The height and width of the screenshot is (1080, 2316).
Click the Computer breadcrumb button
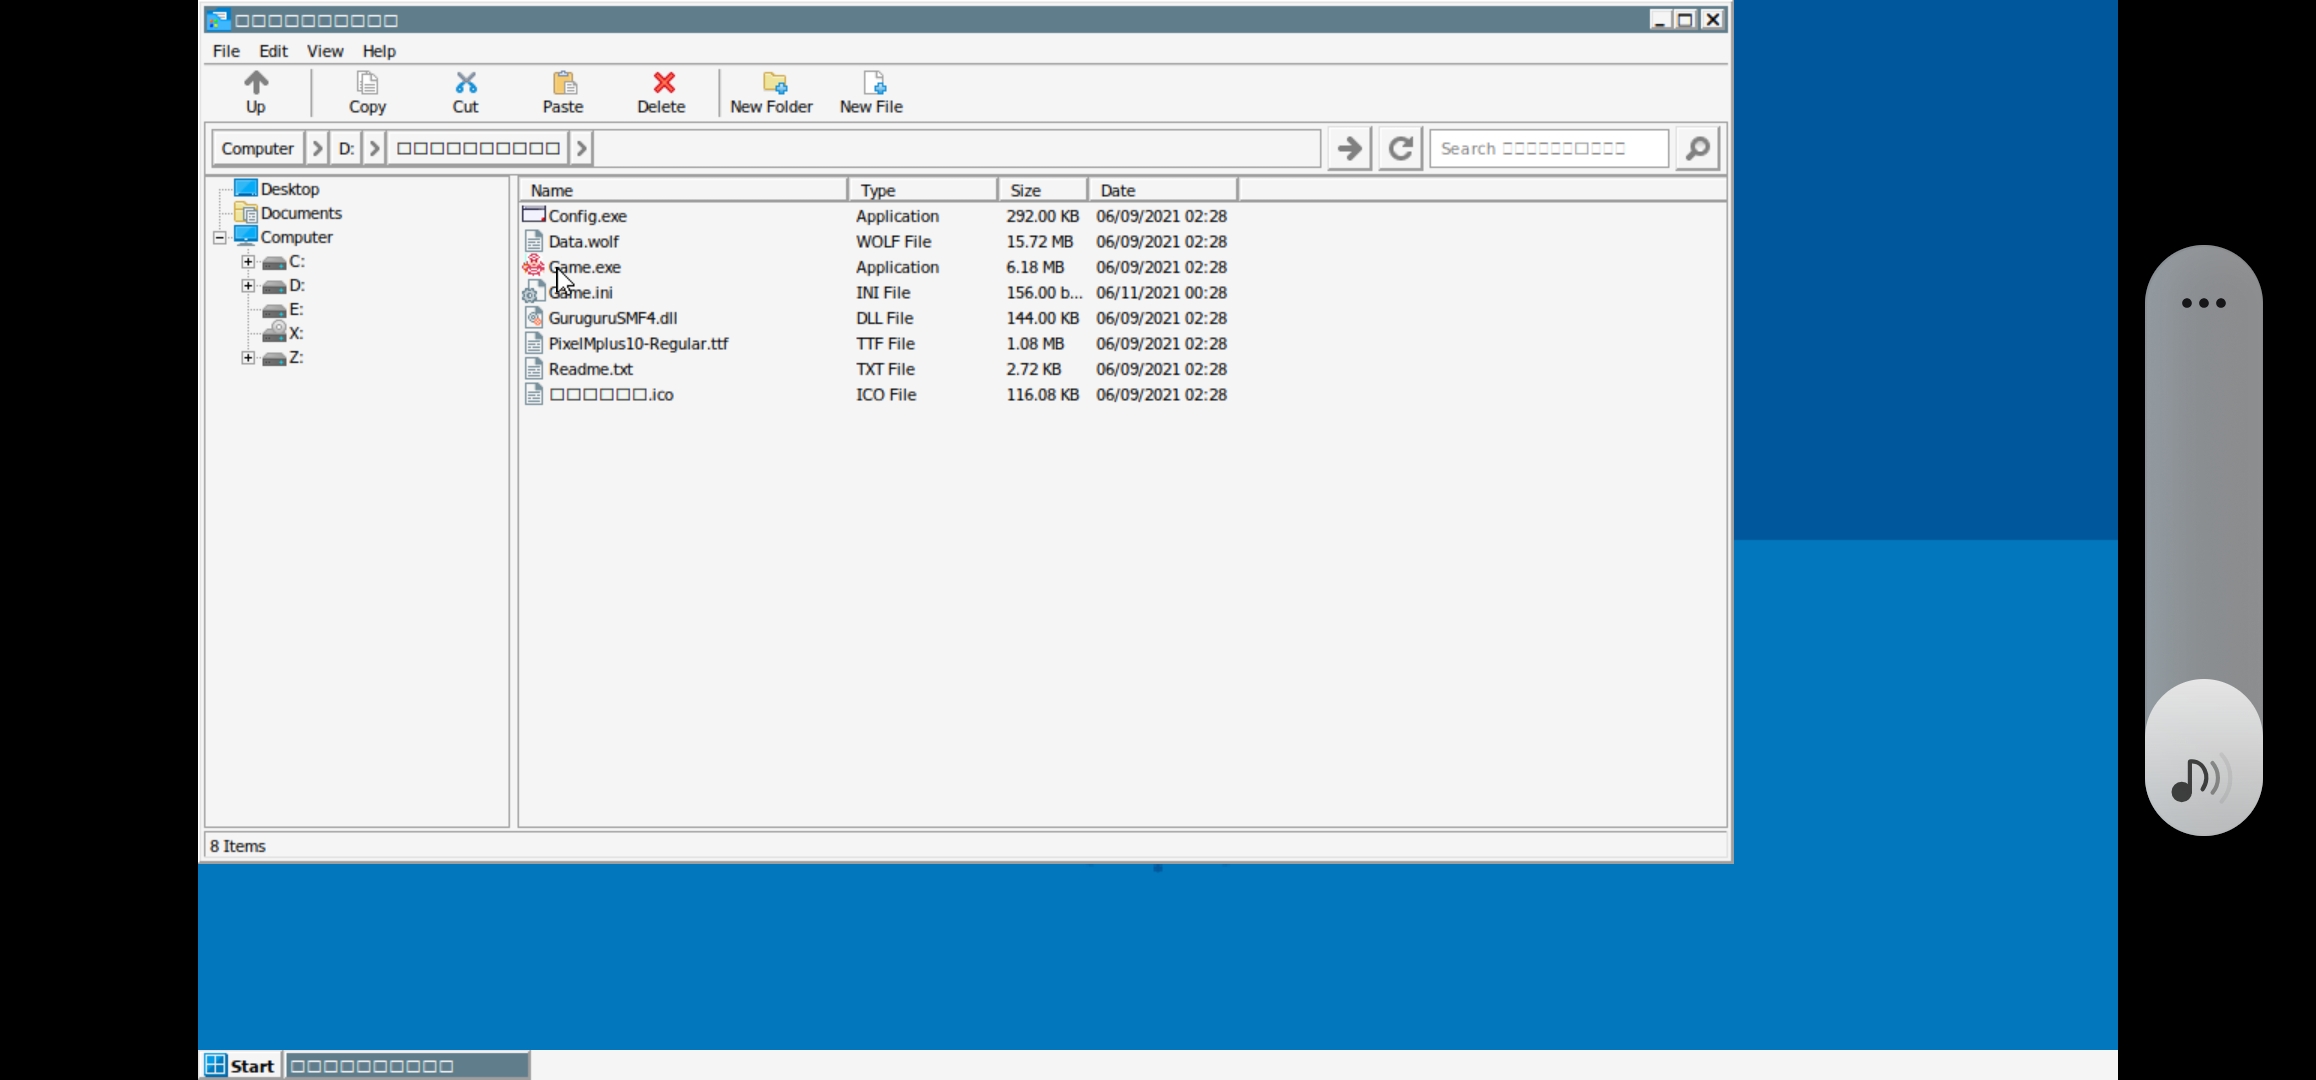pos(257,149)
